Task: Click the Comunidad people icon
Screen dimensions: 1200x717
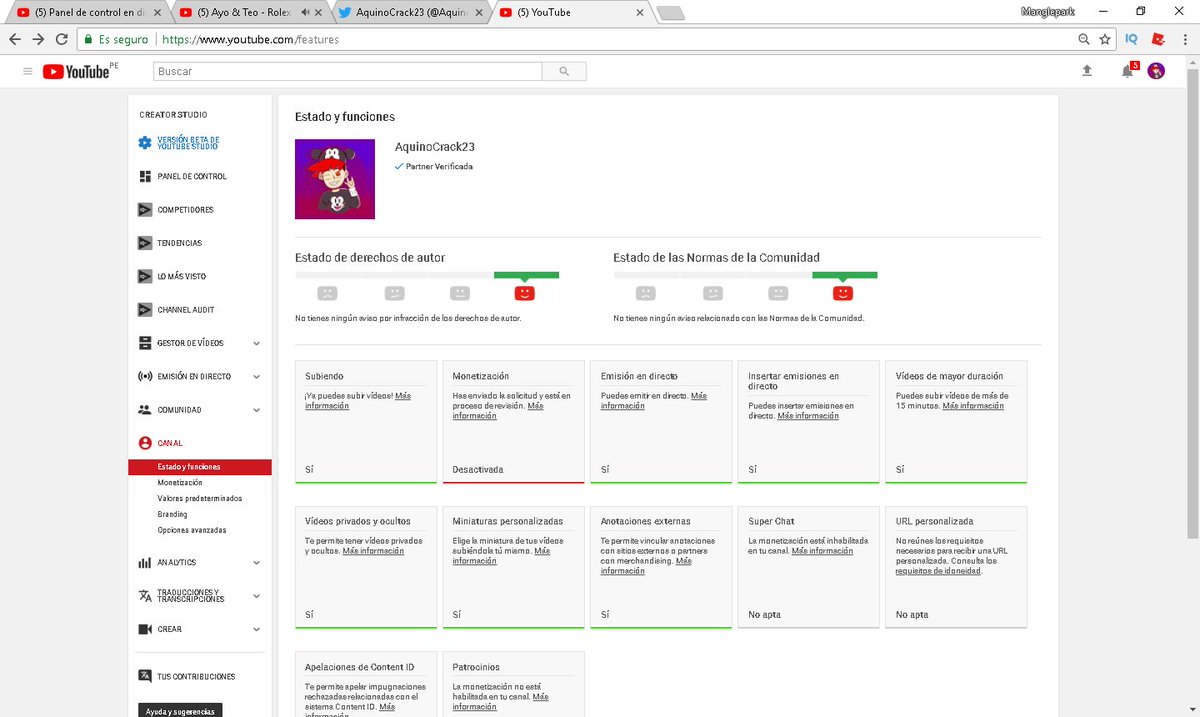Action: [x=145, y=410]
